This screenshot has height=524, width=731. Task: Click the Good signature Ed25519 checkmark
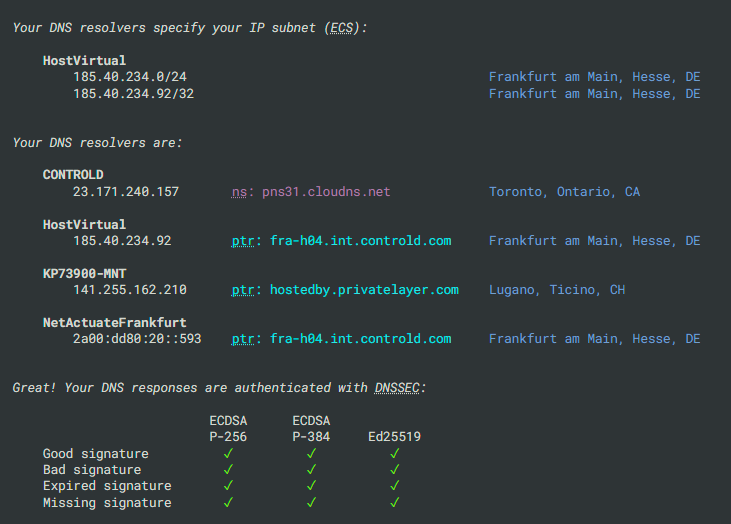pos(394,453)
